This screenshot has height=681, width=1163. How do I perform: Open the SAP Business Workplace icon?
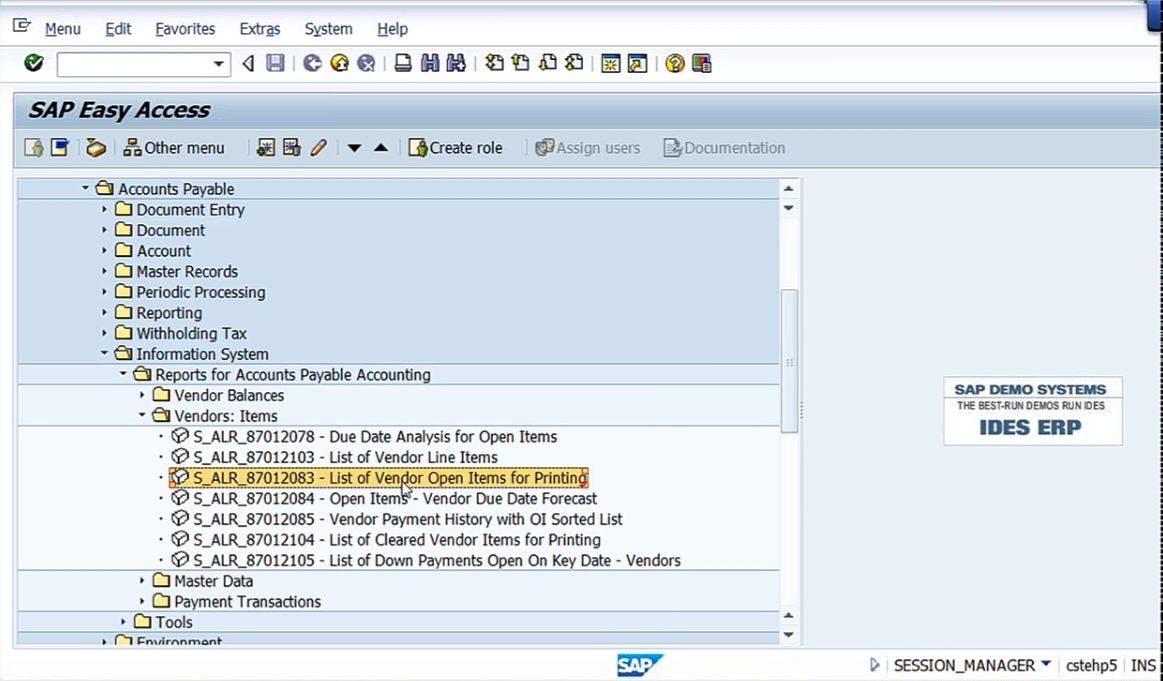coord(96,148)
